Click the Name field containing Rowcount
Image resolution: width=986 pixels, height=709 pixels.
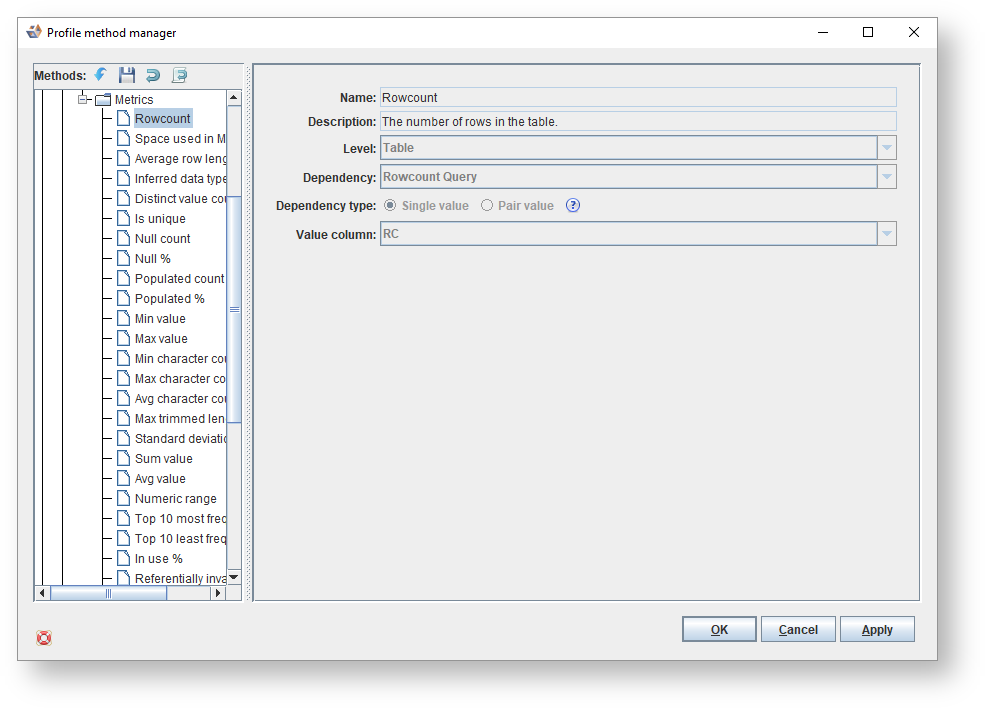click(638, 98)
